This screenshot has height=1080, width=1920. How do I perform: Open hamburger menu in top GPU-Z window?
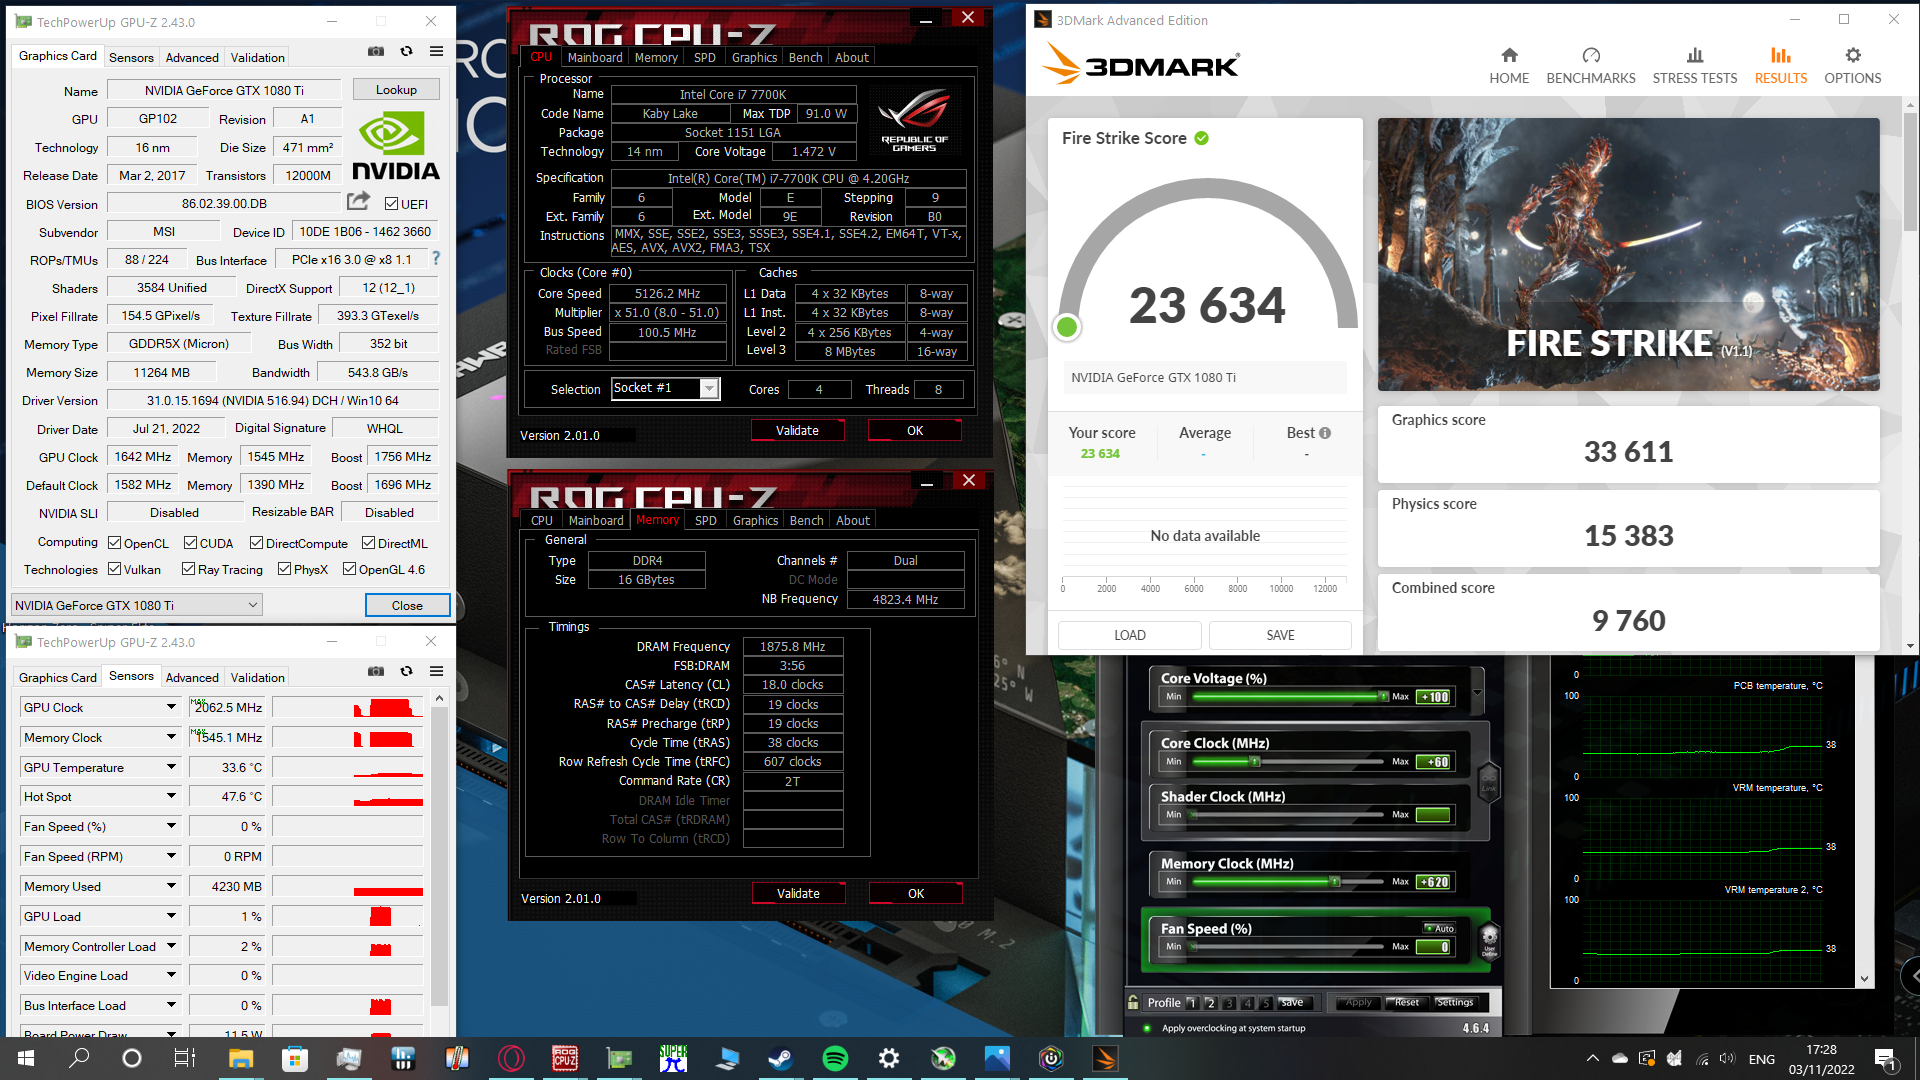[x=436, y=52]
